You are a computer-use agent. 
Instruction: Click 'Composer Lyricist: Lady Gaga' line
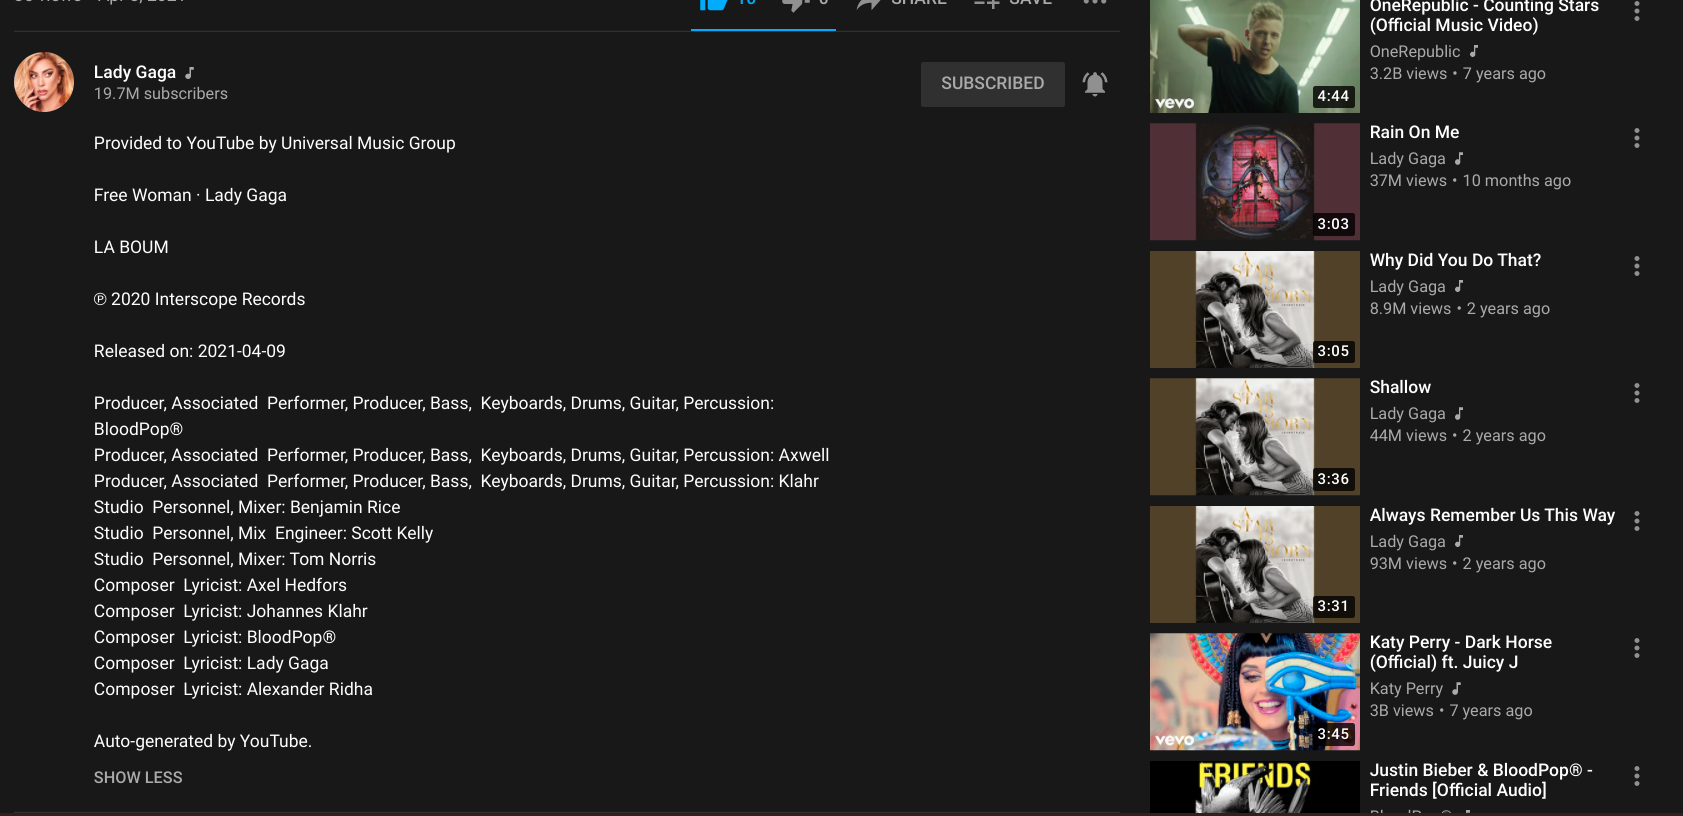211,663
